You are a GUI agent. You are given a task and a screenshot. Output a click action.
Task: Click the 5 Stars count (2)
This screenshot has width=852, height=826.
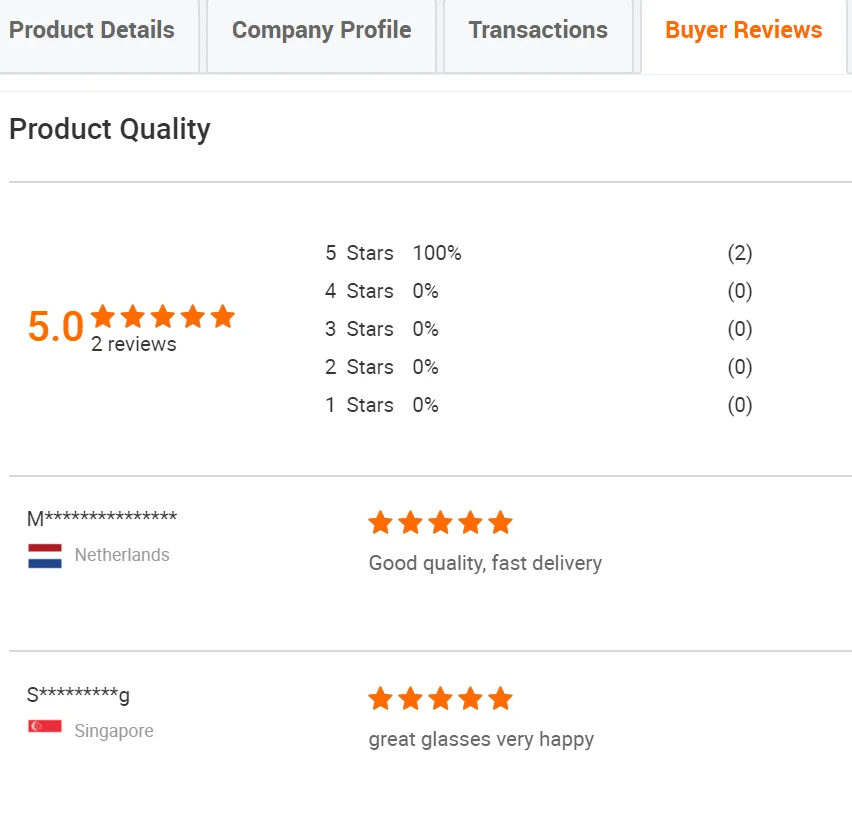click(x=739, y=254)
